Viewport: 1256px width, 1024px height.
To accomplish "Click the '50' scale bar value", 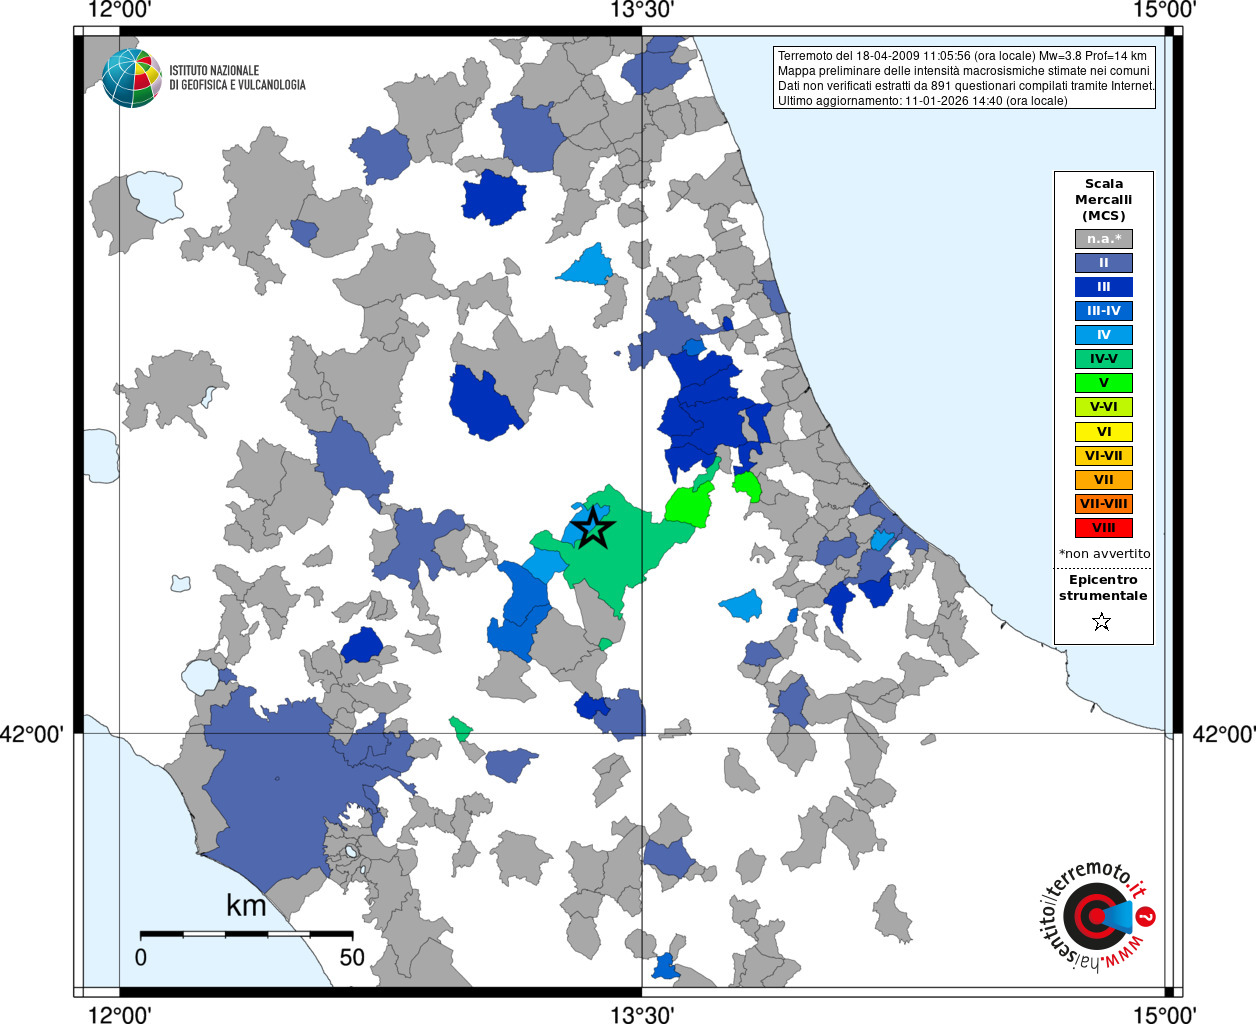I will tap(352, 957).
